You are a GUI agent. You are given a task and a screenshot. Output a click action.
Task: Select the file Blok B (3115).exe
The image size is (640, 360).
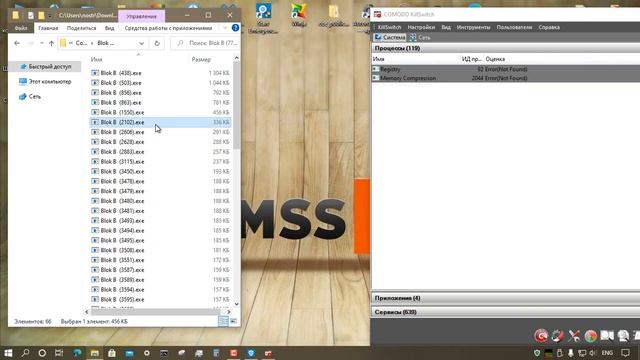160,162
